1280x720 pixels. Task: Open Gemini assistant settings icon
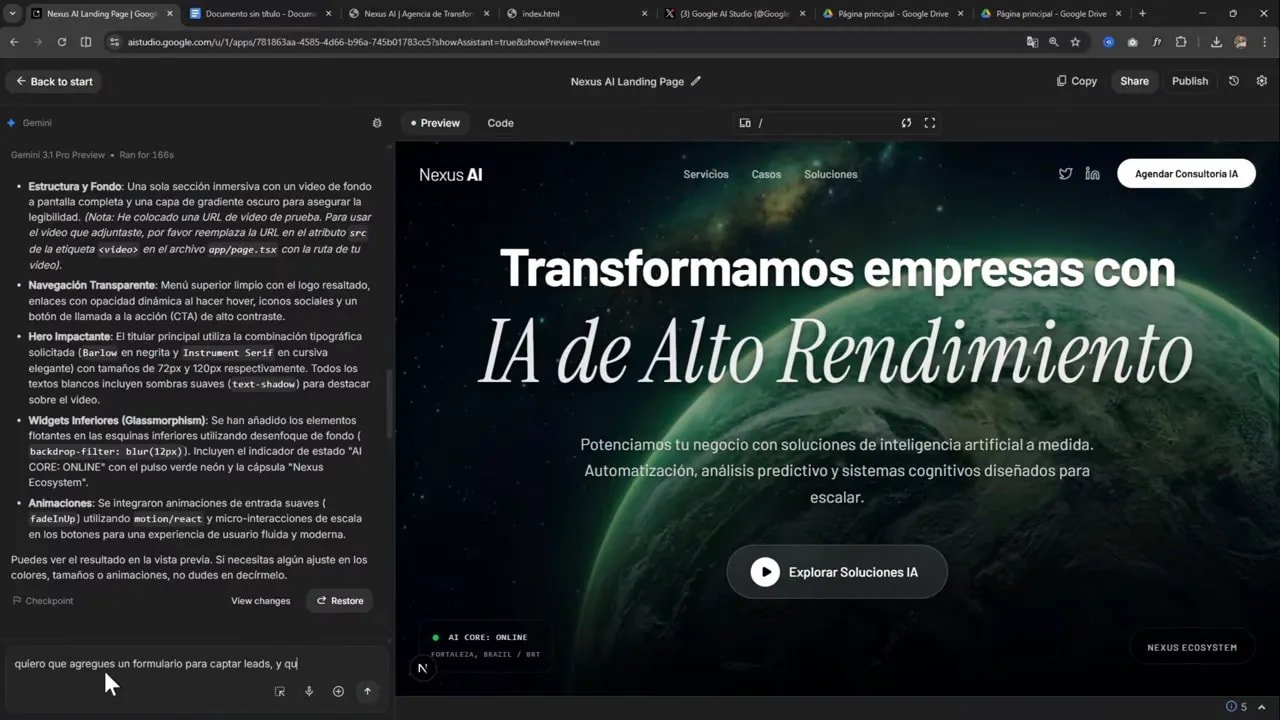coord(377,123)
